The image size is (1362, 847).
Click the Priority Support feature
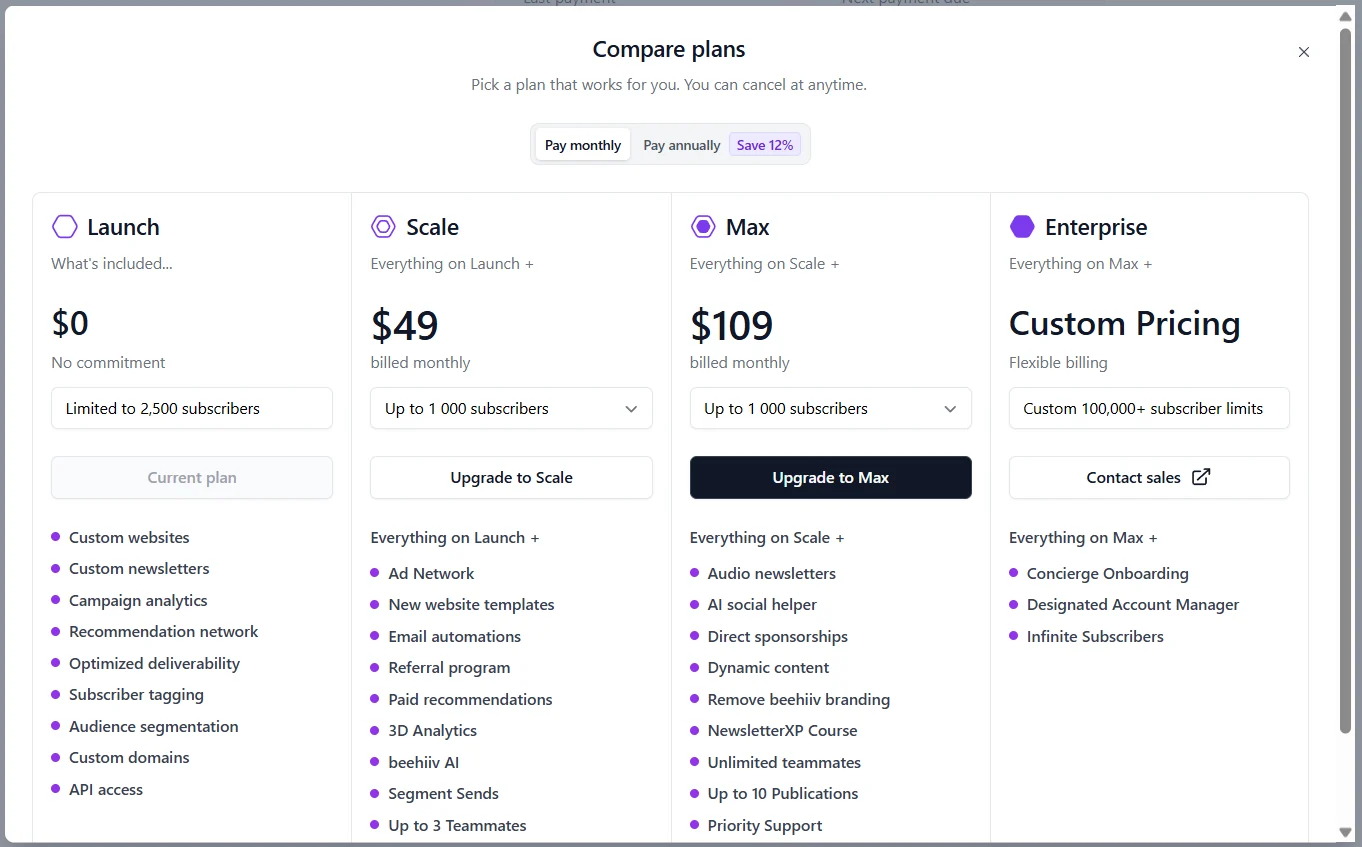(x=765, y=825)
